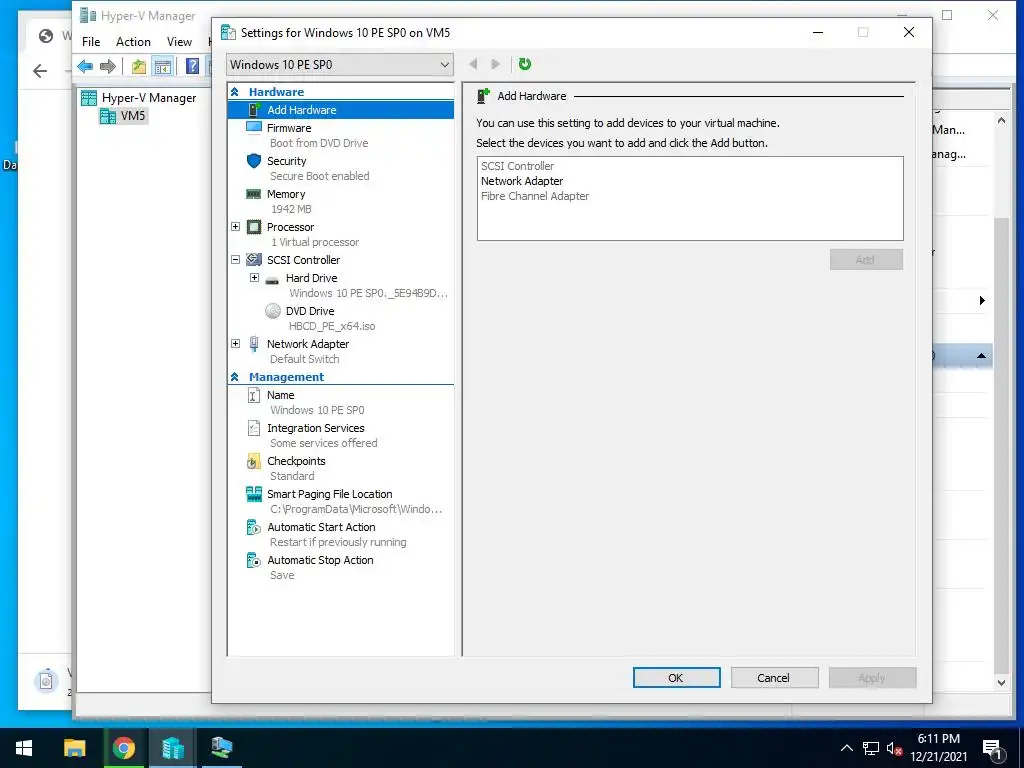Select Network Adapter in the device list
Image resolution: width=1024 pixels, height=768 pixels.
(522, 181)
